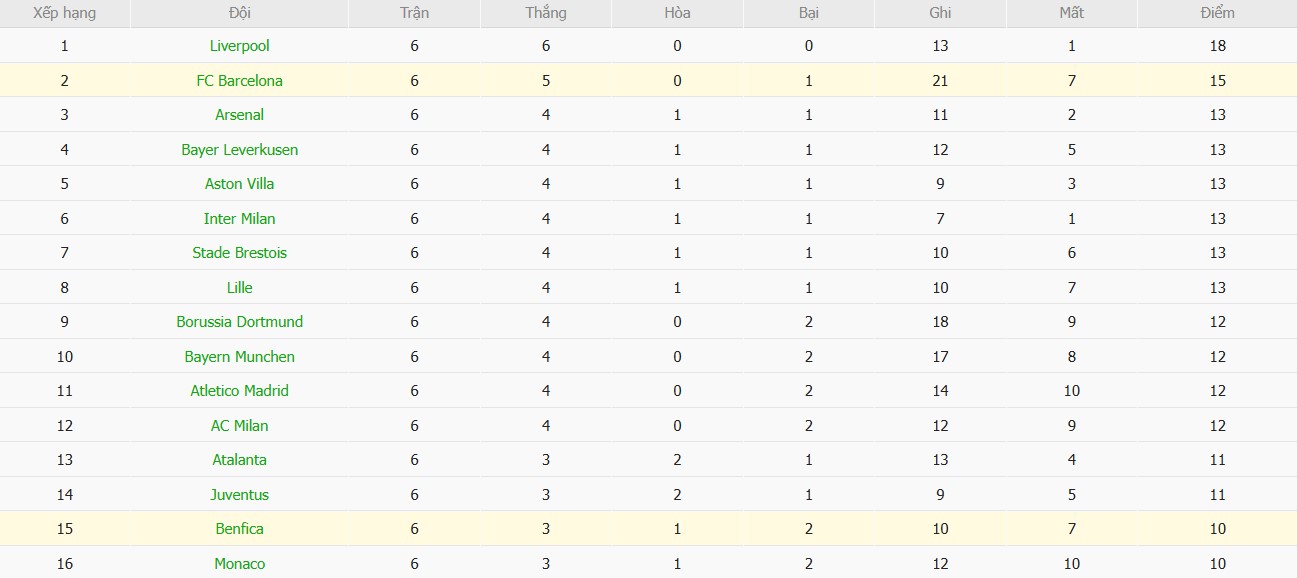Open the AC Milan link
The width and height of the screenshot is (1297, 578).
(240, 426)
